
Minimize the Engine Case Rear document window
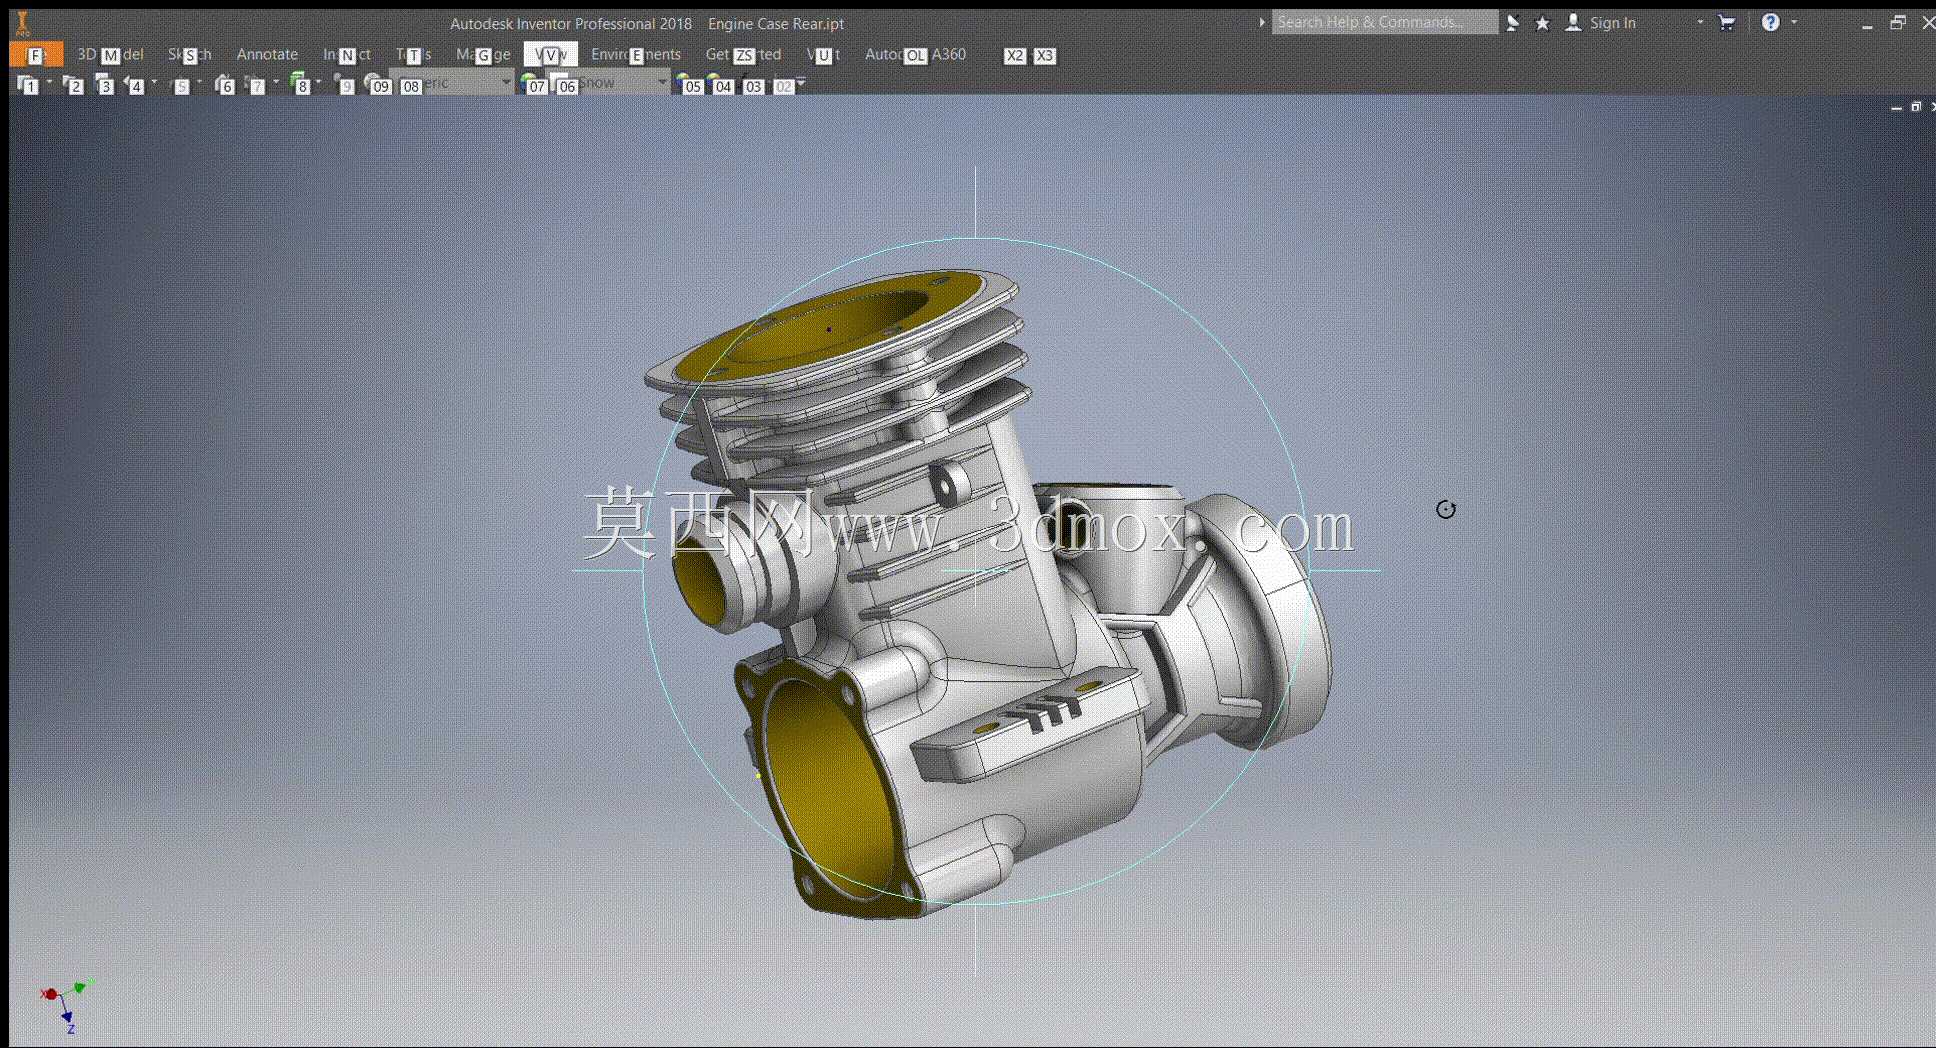click(1896, 107)
